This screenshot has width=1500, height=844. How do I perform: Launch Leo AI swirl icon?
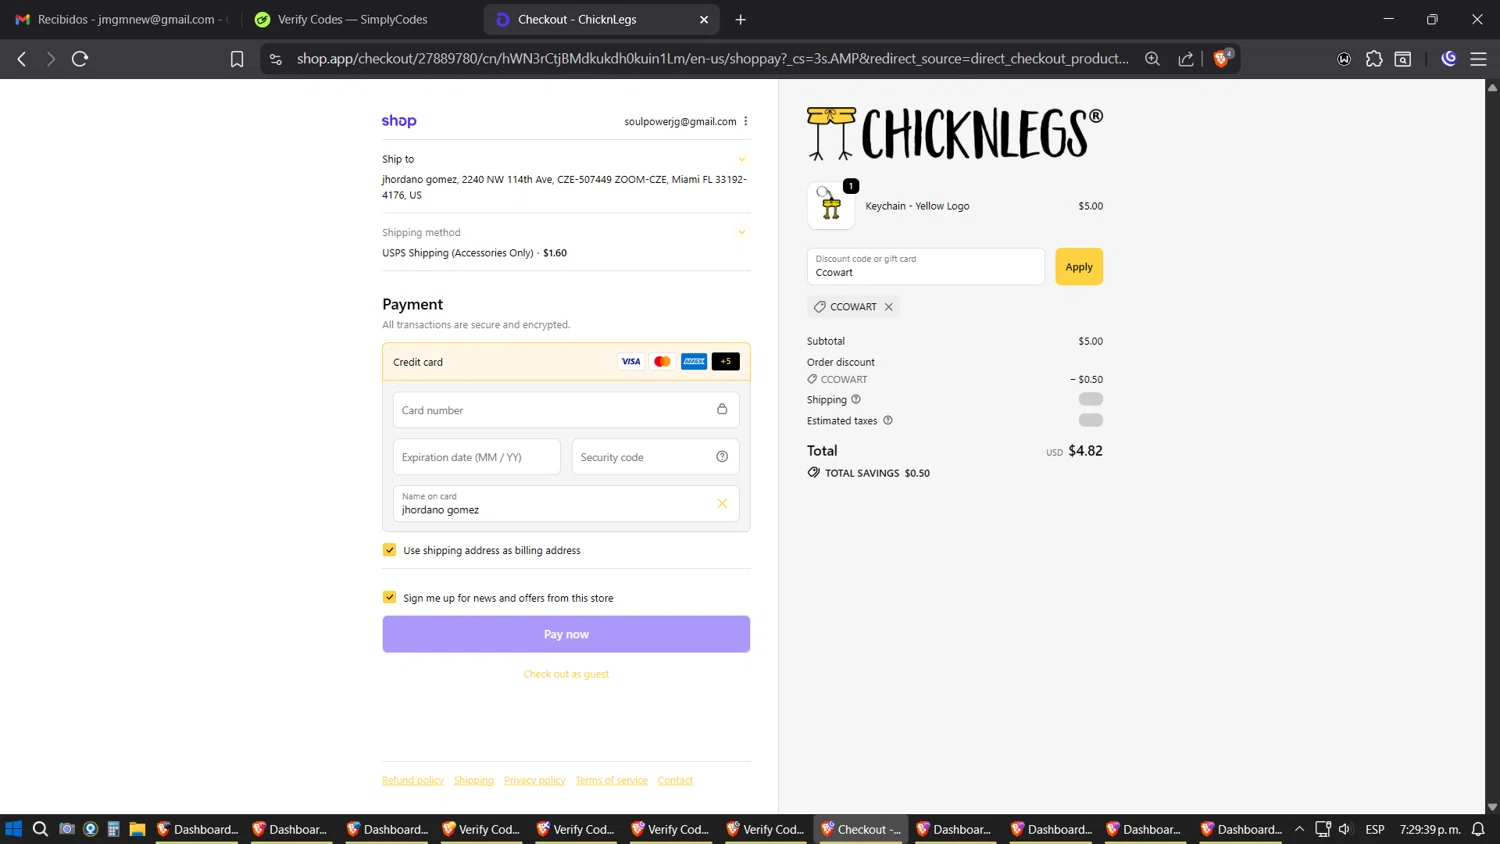1449,59
